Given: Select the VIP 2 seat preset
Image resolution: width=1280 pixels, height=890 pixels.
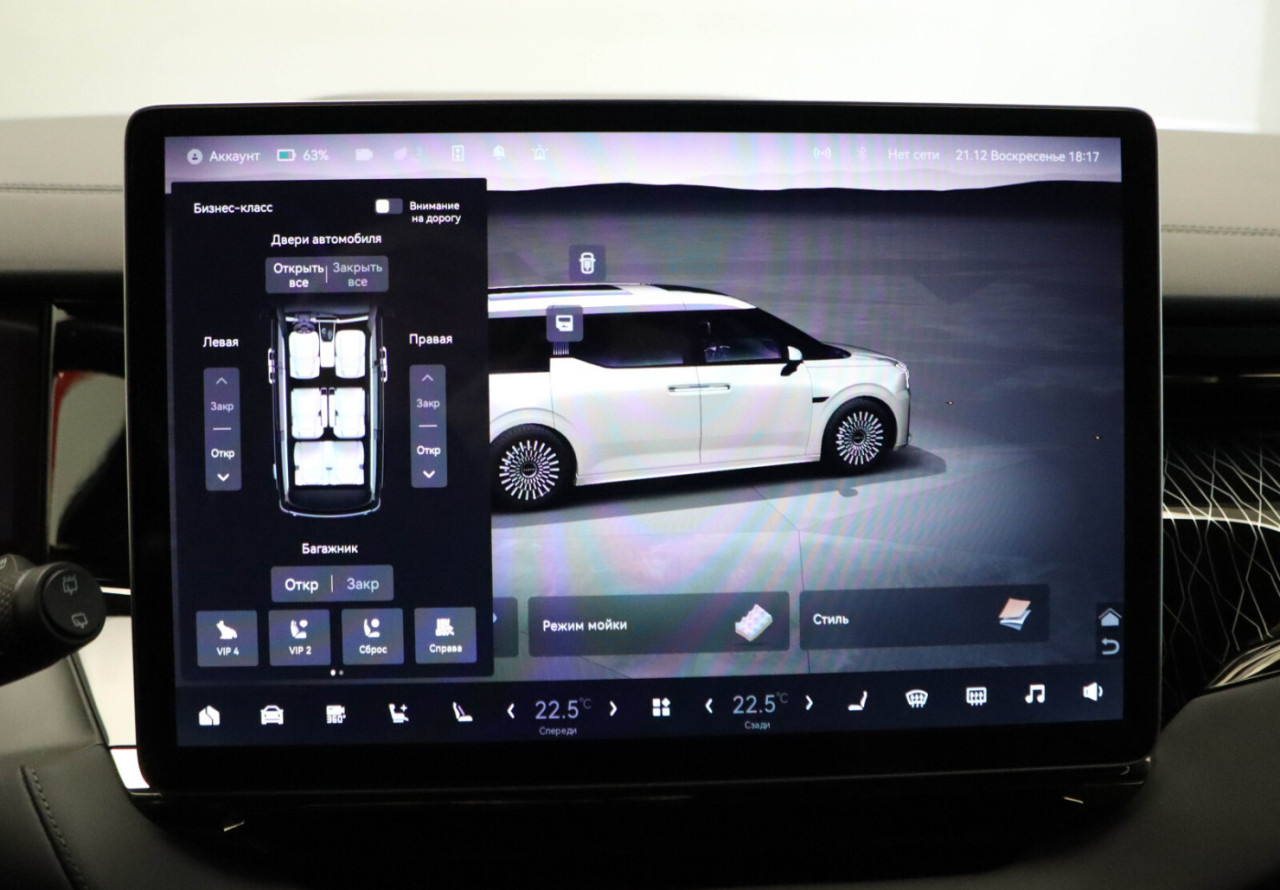Looking at the screenshot, I should coord(299,637).
